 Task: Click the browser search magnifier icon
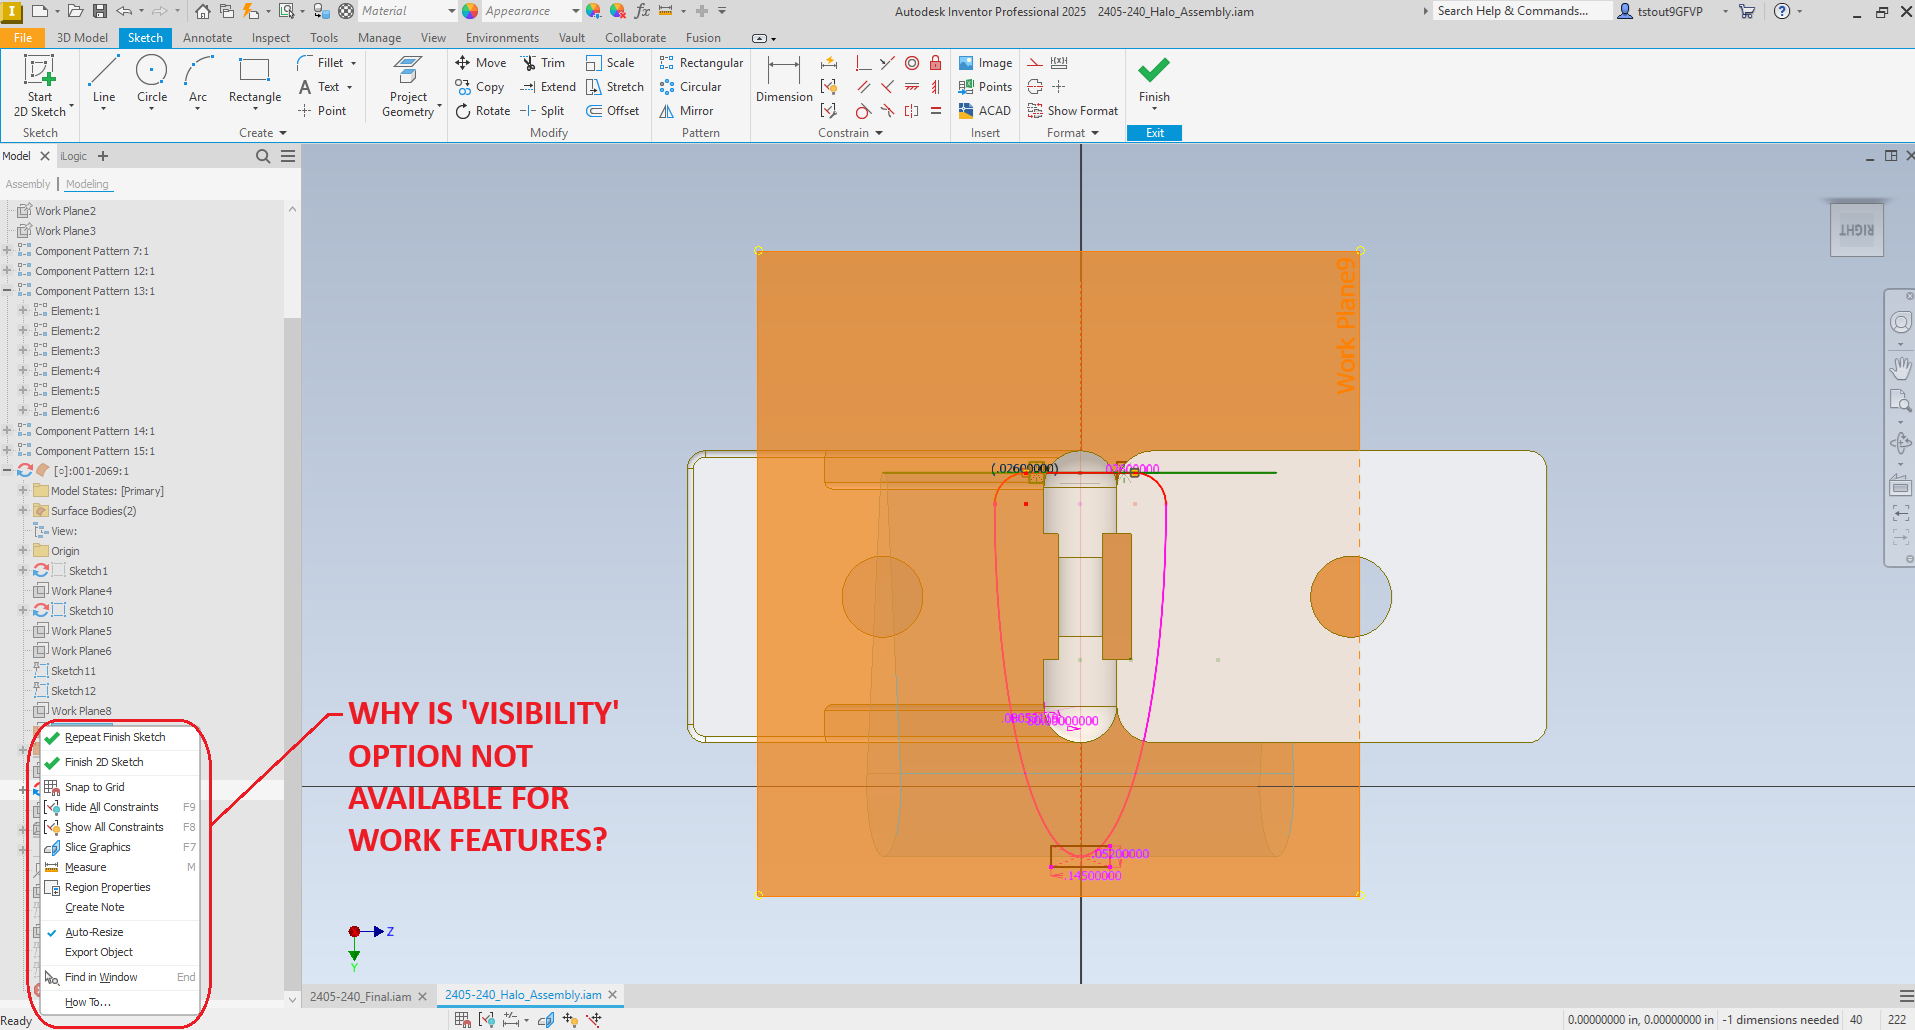[x=263, y=156]
